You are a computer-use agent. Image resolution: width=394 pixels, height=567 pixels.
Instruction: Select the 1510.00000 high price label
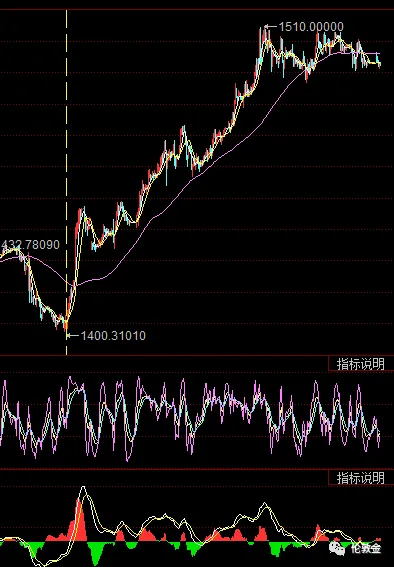coord(311,26)
